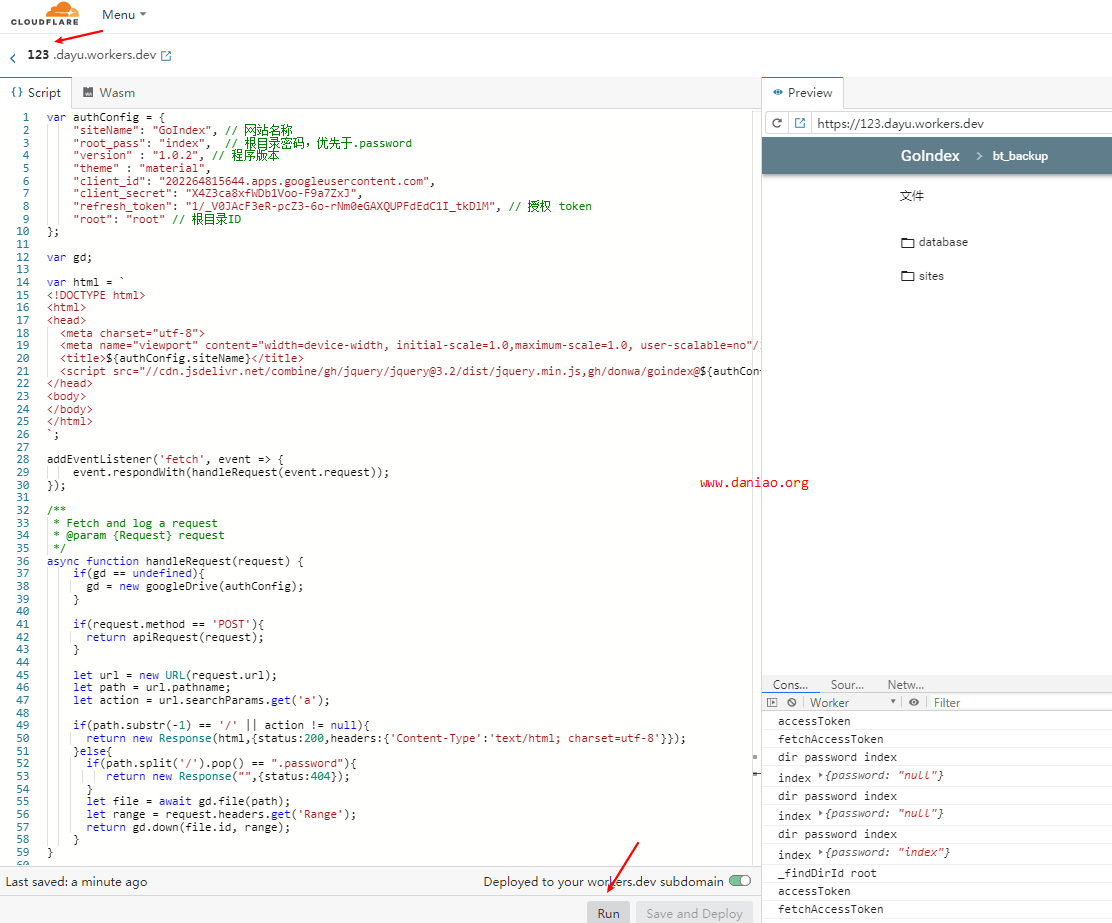Open preview in new window icon
Image resolution: width=1112 pixels, height=923 pixels.
tap(800, 123)
